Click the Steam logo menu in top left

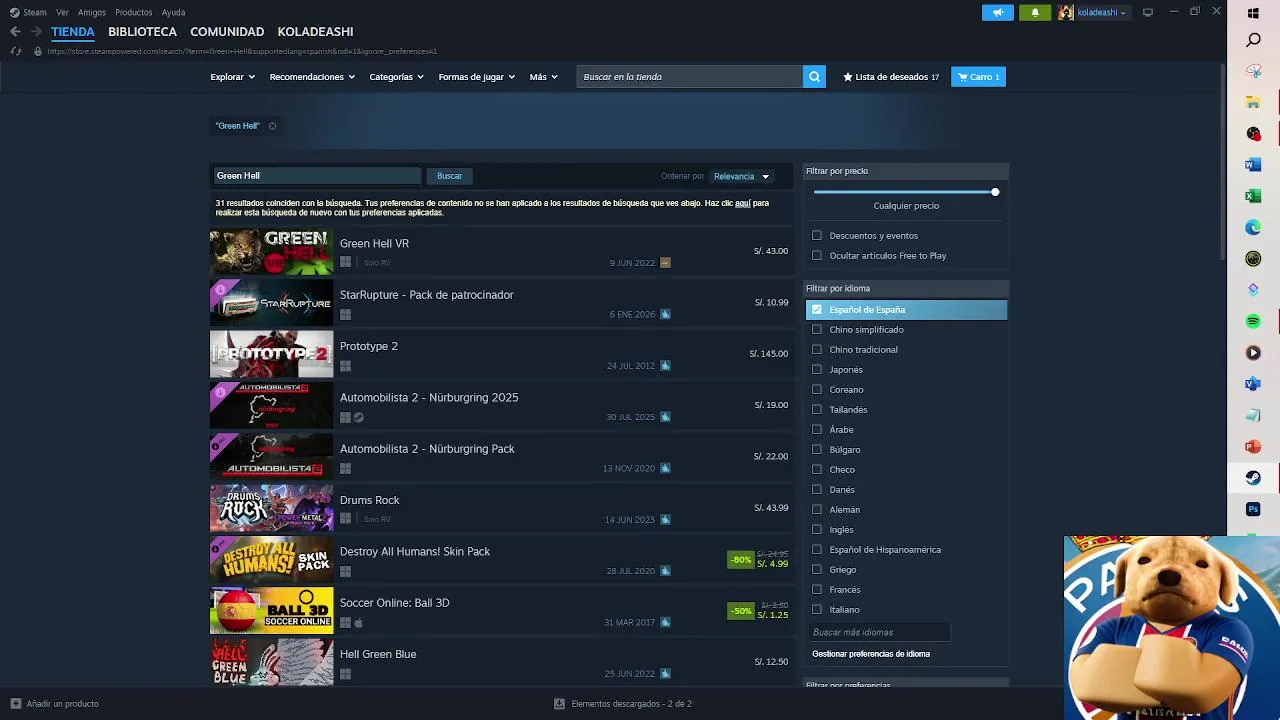click(x=28, y=12)
